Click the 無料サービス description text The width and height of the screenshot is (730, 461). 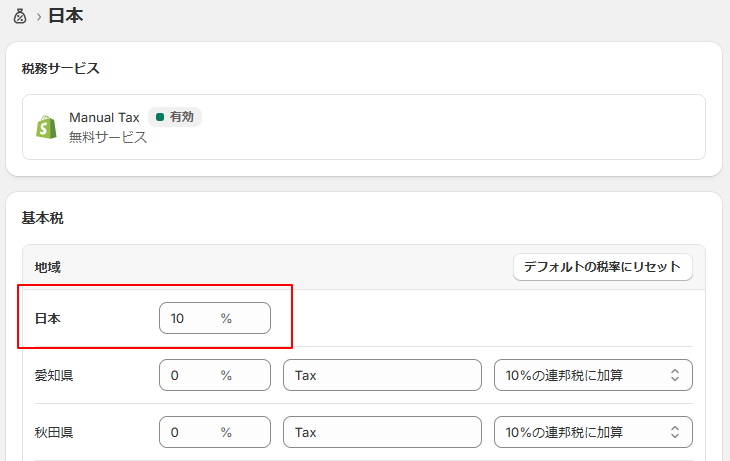coord(108,138)
